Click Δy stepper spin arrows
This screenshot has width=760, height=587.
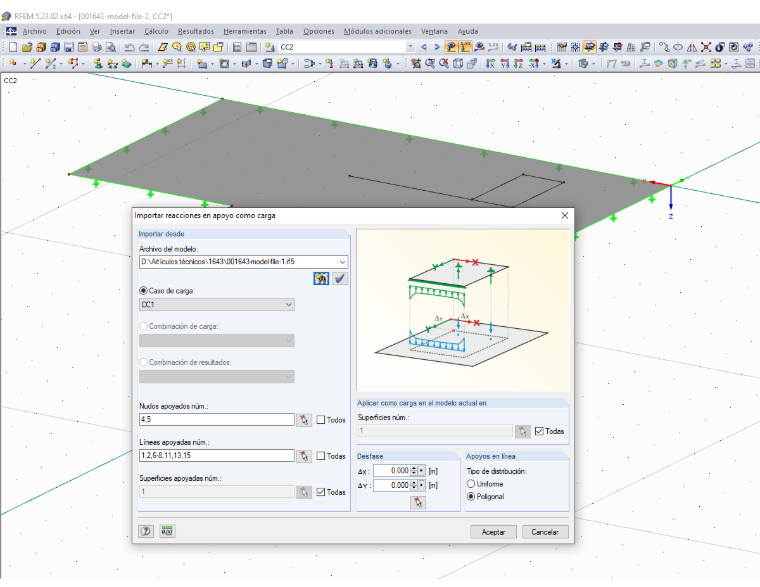[413, 485]
